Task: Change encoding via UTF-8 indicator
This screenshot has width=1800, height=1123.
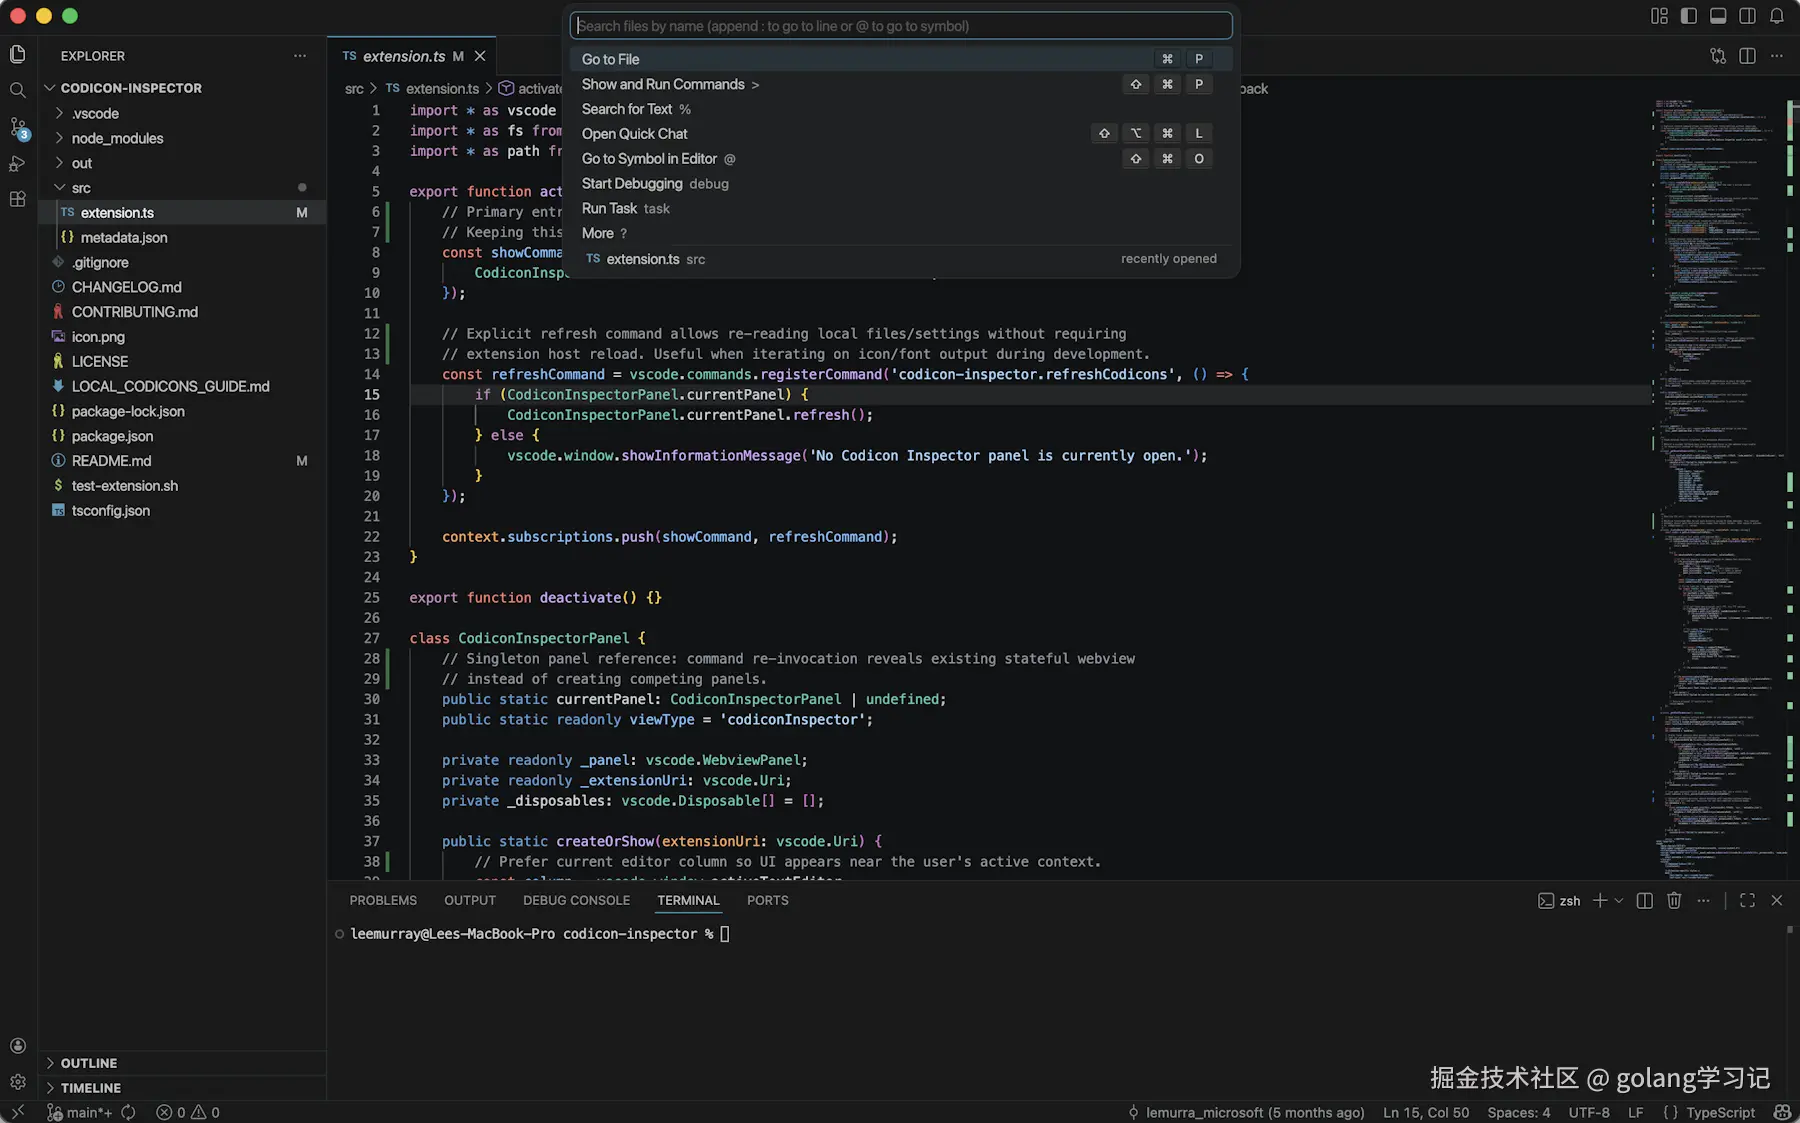Action: click(x=1589, y=1112)
